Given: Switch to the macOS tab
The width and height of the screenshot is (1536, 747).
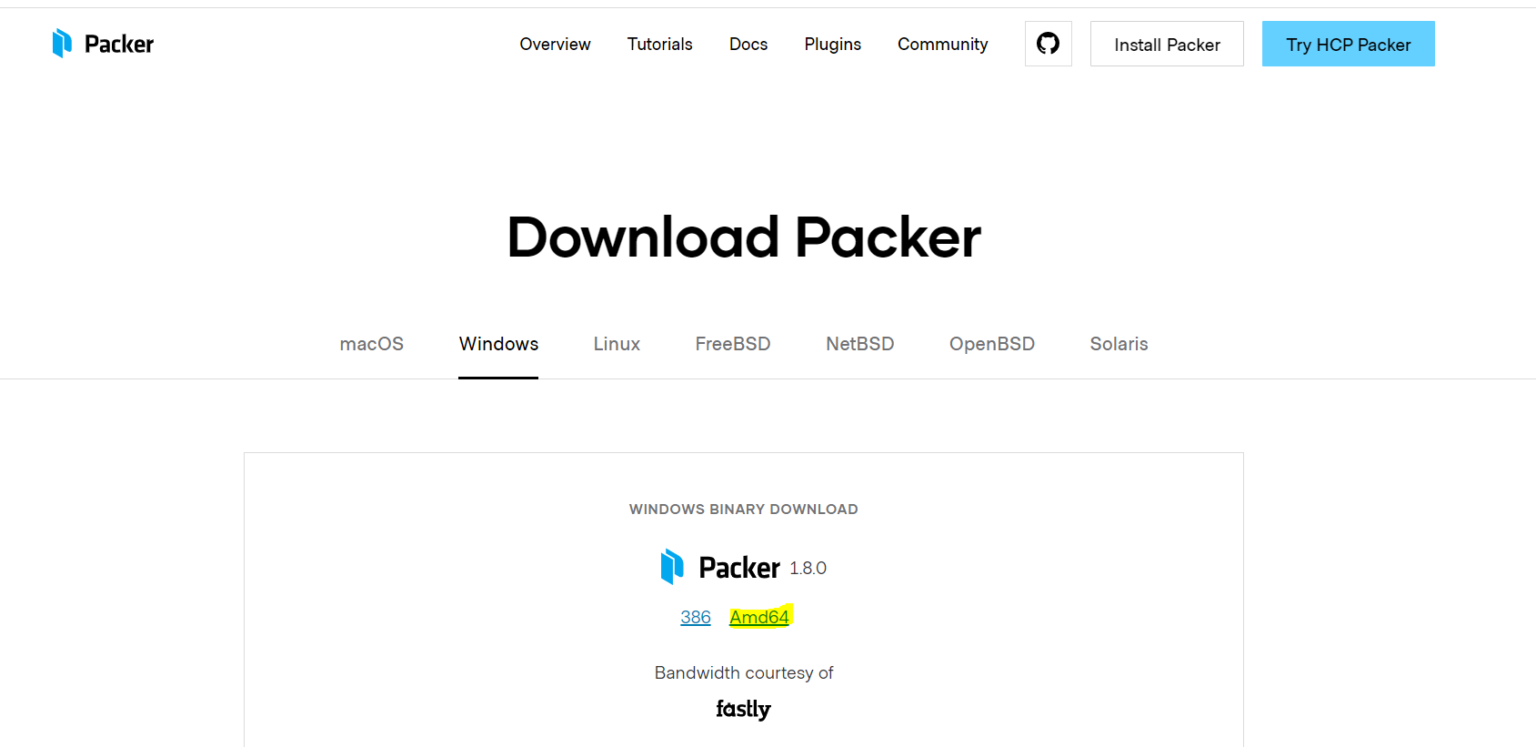Looking at the screenshot, I should (372, 344).
